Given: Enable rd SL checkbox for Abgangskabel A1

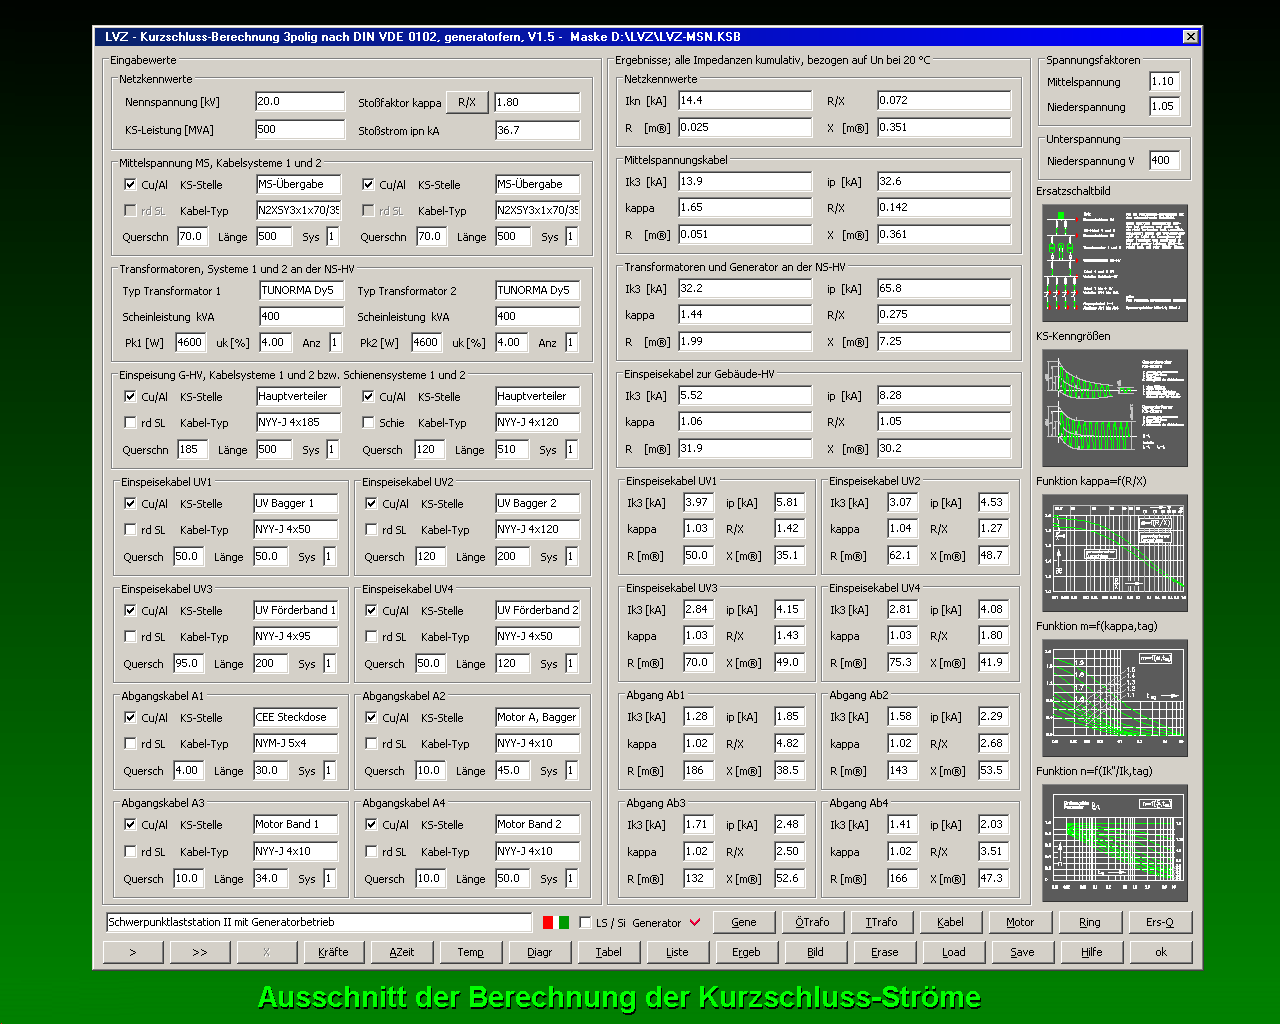Looking at the screenshot, I should pos(130,744).
